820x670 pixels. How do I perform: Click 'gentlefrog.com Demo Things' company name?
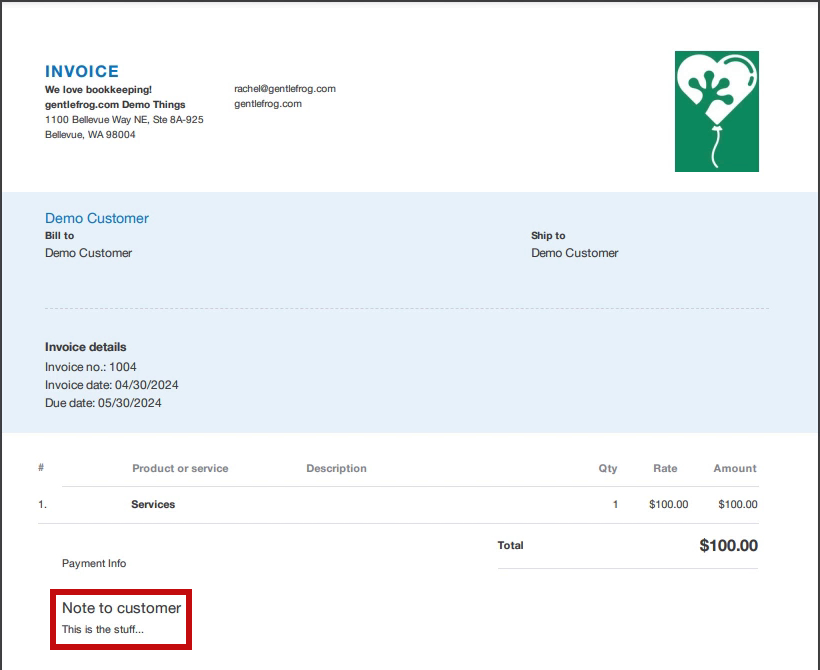[115, 105]
